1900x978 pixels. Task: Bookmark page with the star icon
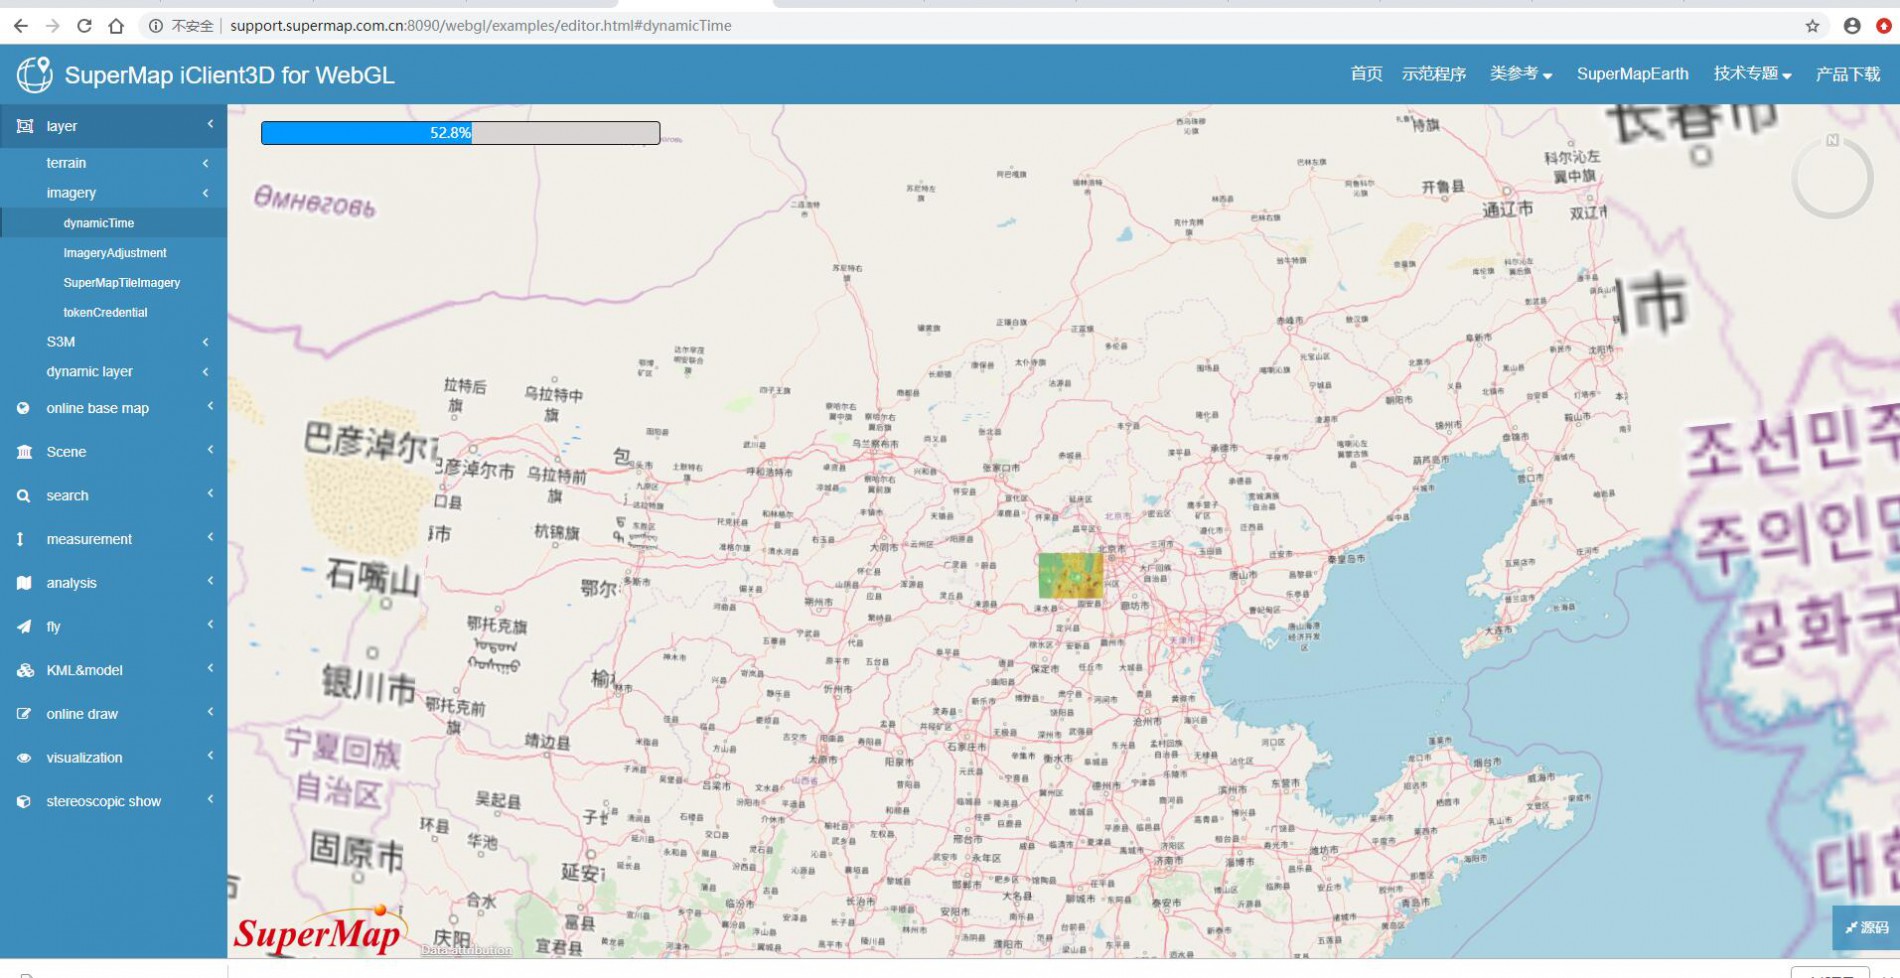click(x=1812, y=26)
